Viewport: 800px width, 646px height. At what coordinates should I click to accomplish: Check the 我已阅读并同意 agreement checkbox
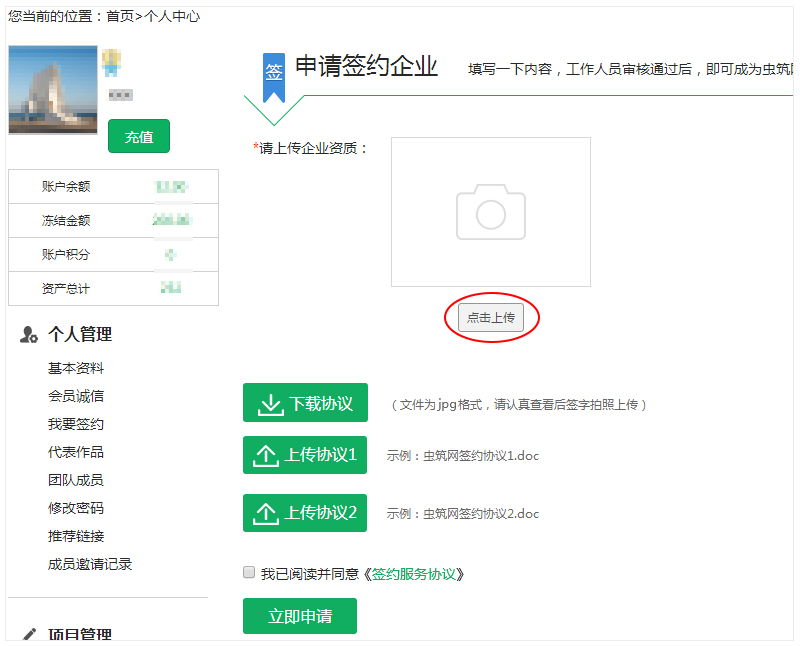click(x=248, y=571)
